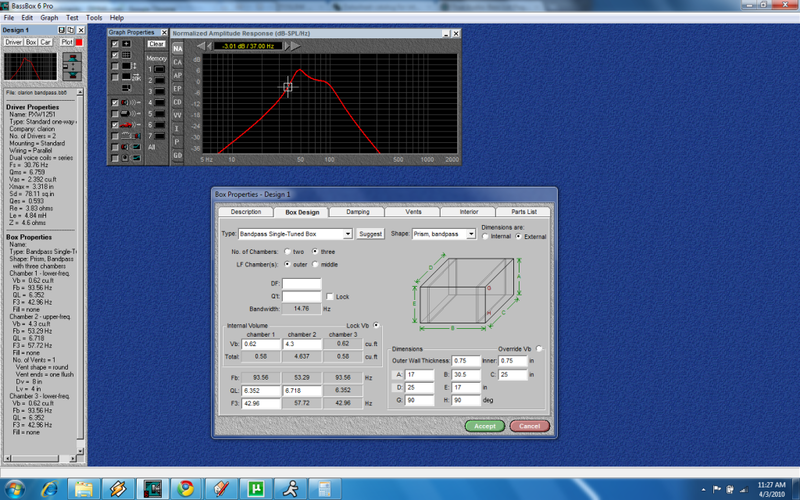Viewport: 800px width, 500px height.
Task: Click the Outer Wall Thickness field
Action: pos(468,360)
